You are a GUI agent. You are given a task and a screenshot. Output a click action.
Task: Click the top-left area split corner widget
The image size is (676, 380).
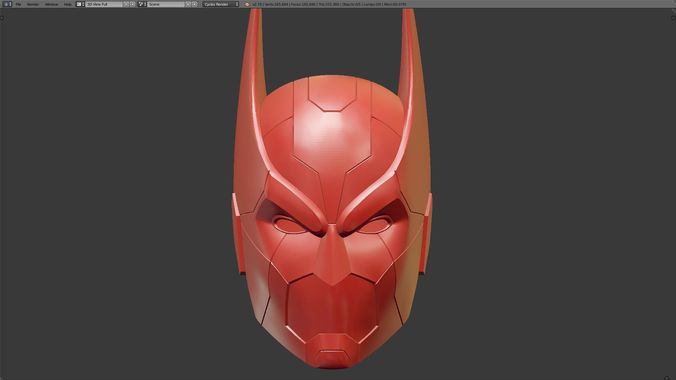[2, 18]
